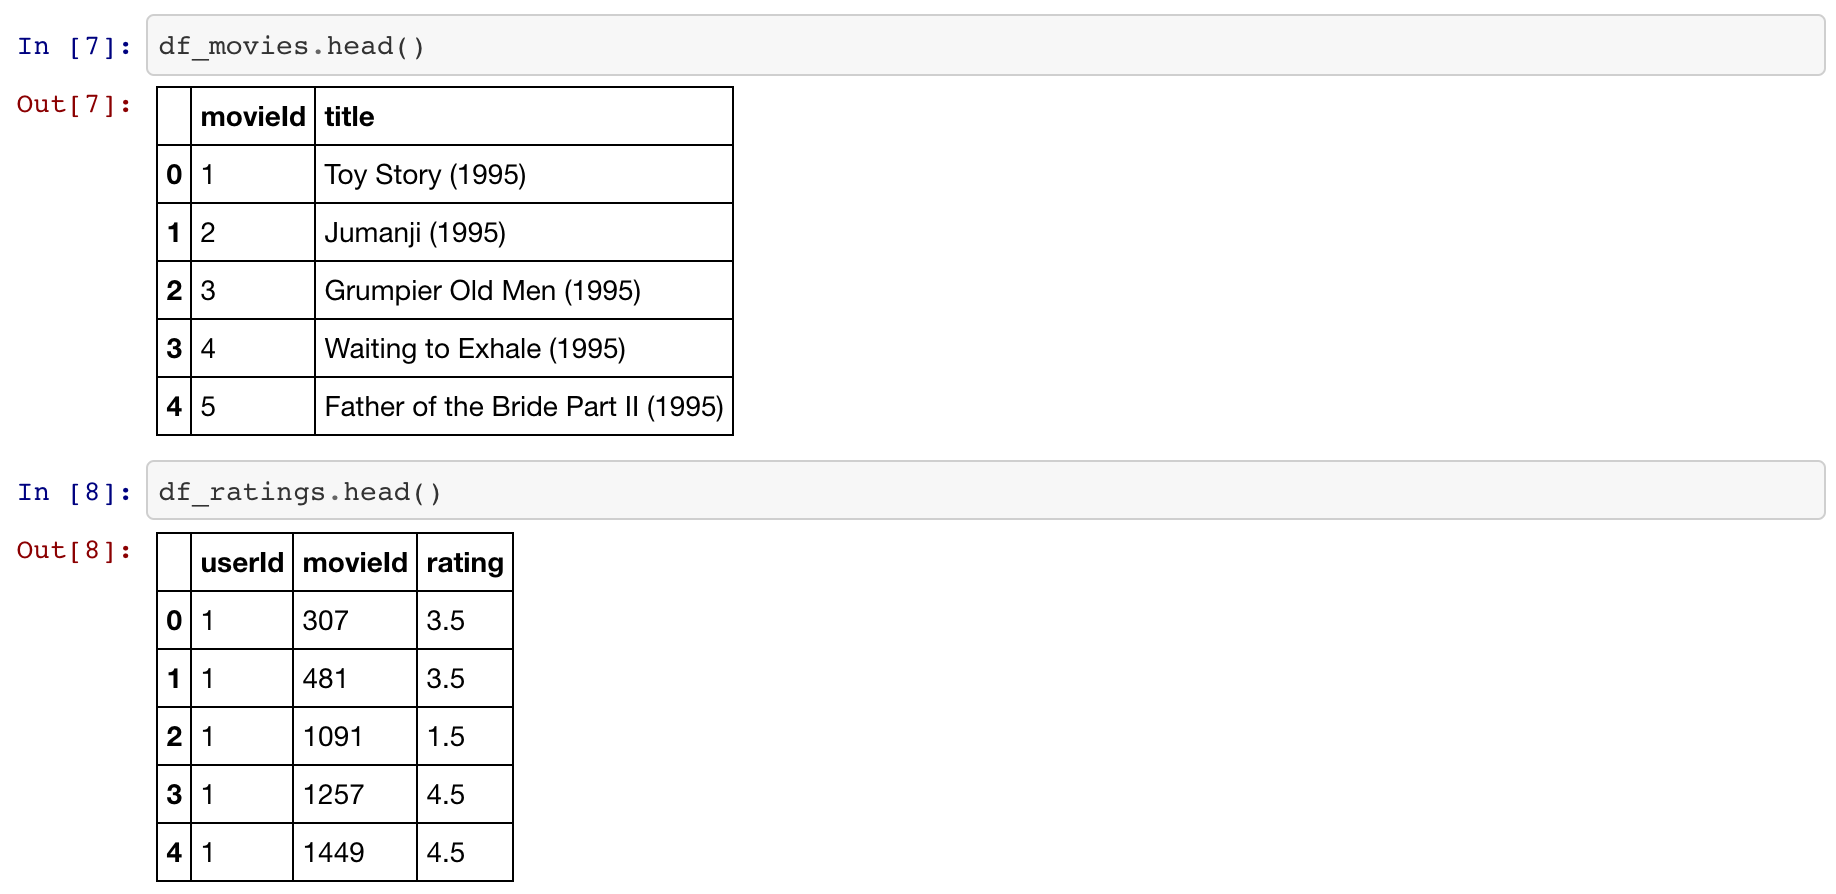This screenshot has width=1836, height=894.
Task: Select the In [7] prompt label
Action: [x=75, y=46]
